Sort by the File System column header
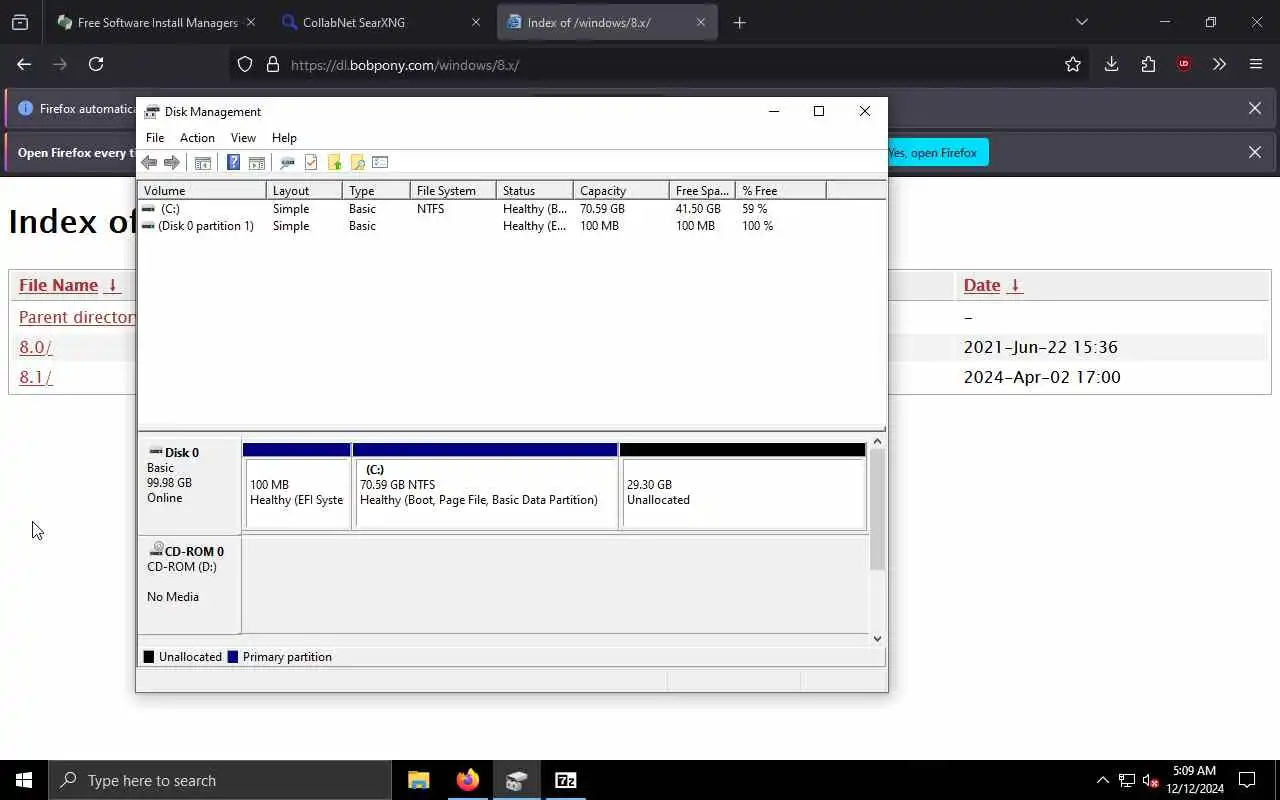 453,190
